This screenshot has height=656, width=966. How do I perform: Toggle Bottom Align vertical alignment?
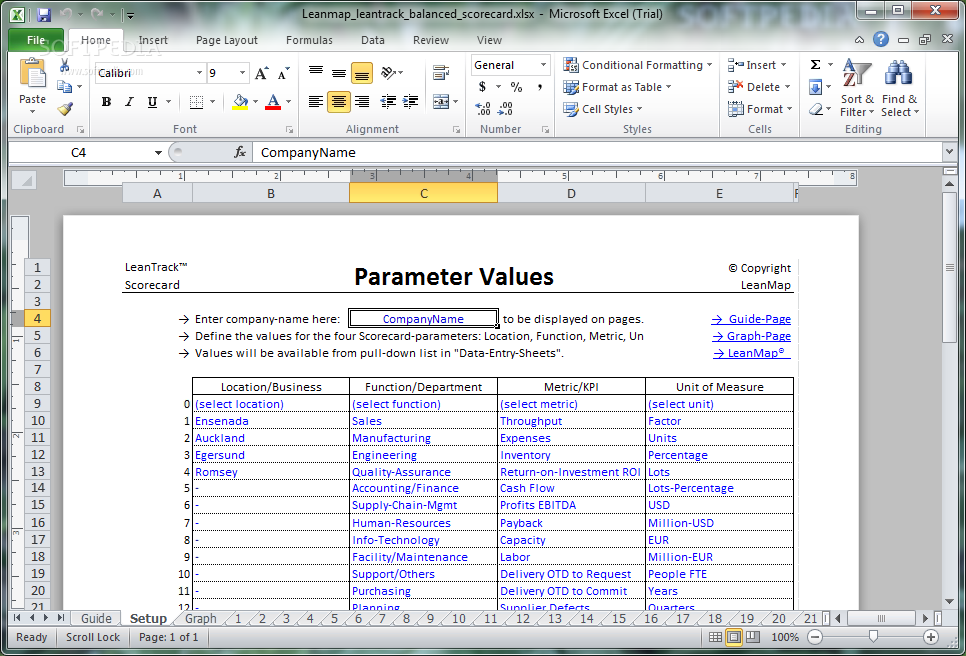362,73
